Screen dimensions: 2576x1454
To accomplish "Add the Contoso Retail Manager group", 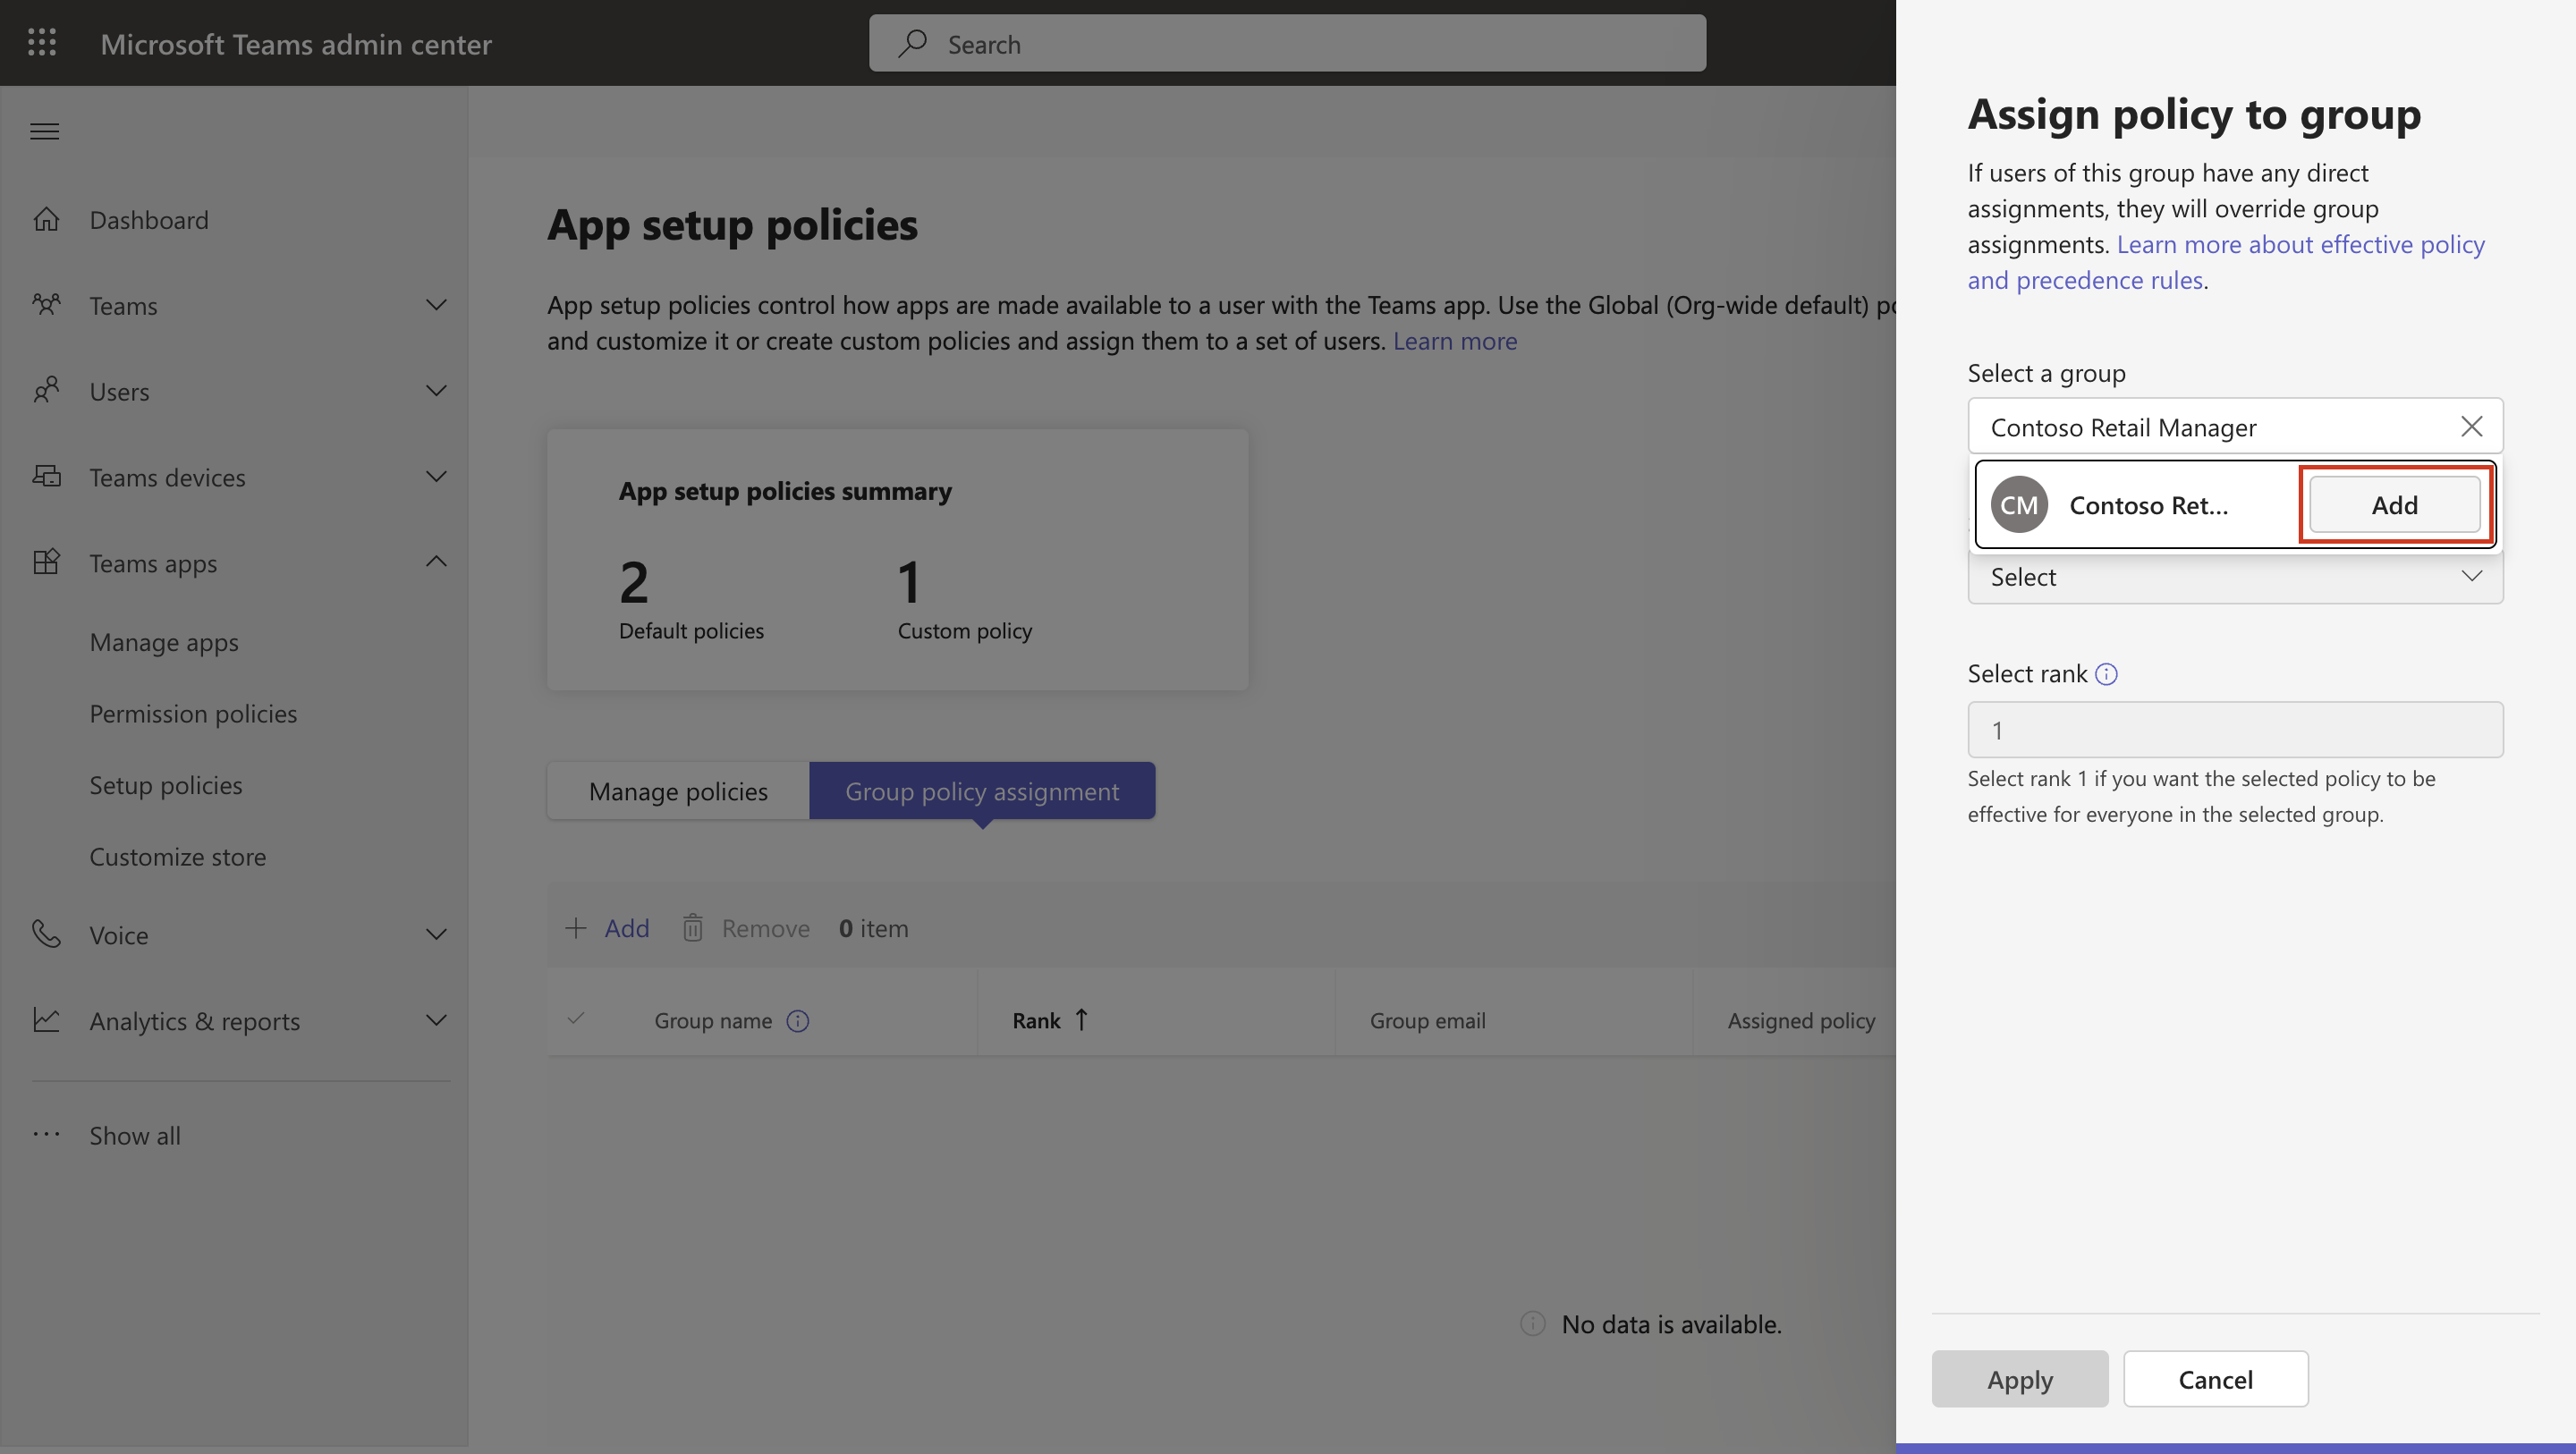I will click(2395, 505).
